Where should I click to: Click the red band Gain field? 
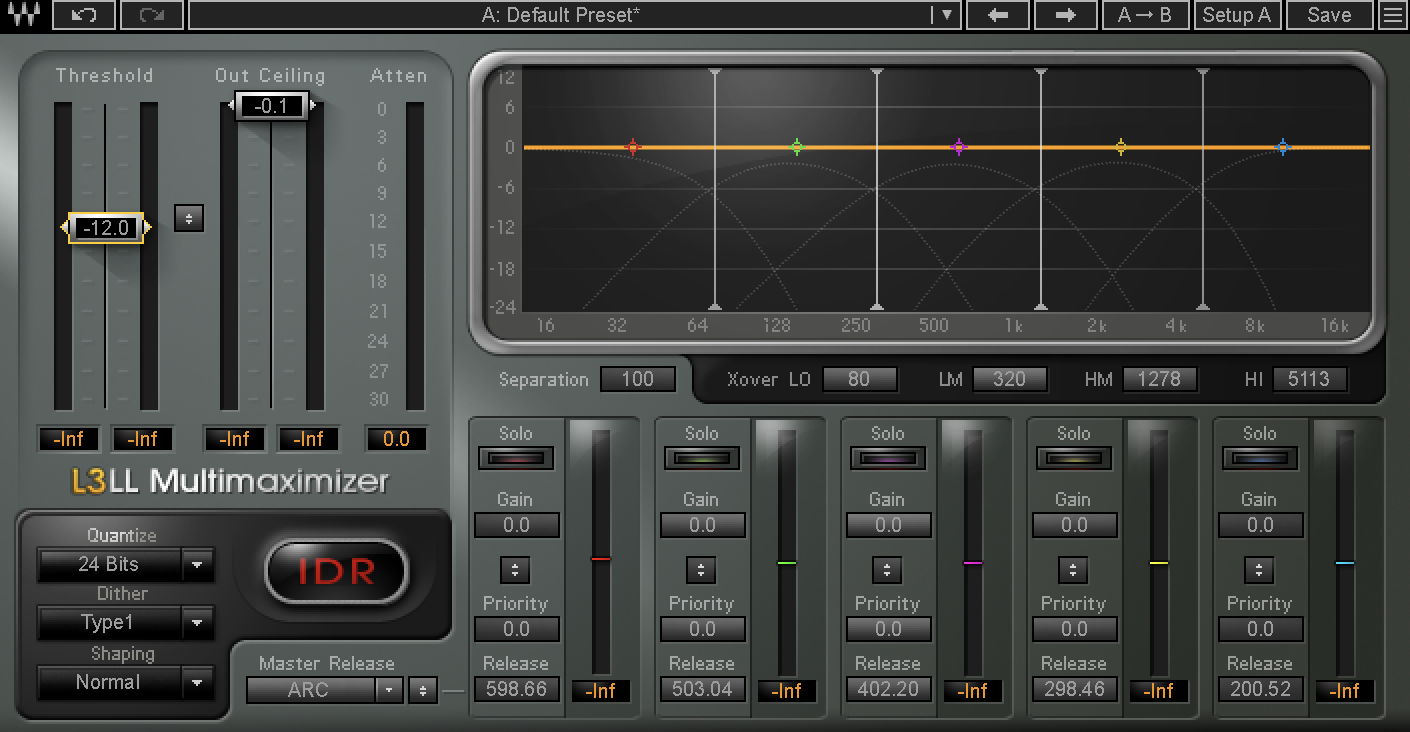pyautogui.click(x=516, y=525)
